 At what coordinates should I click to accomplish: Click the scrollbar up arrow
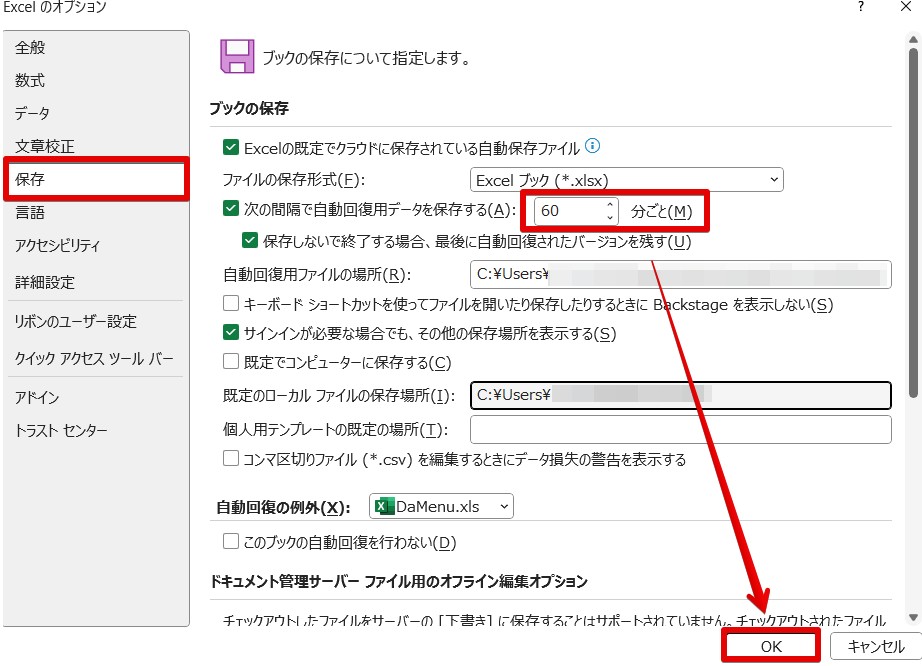pos(913,40)
